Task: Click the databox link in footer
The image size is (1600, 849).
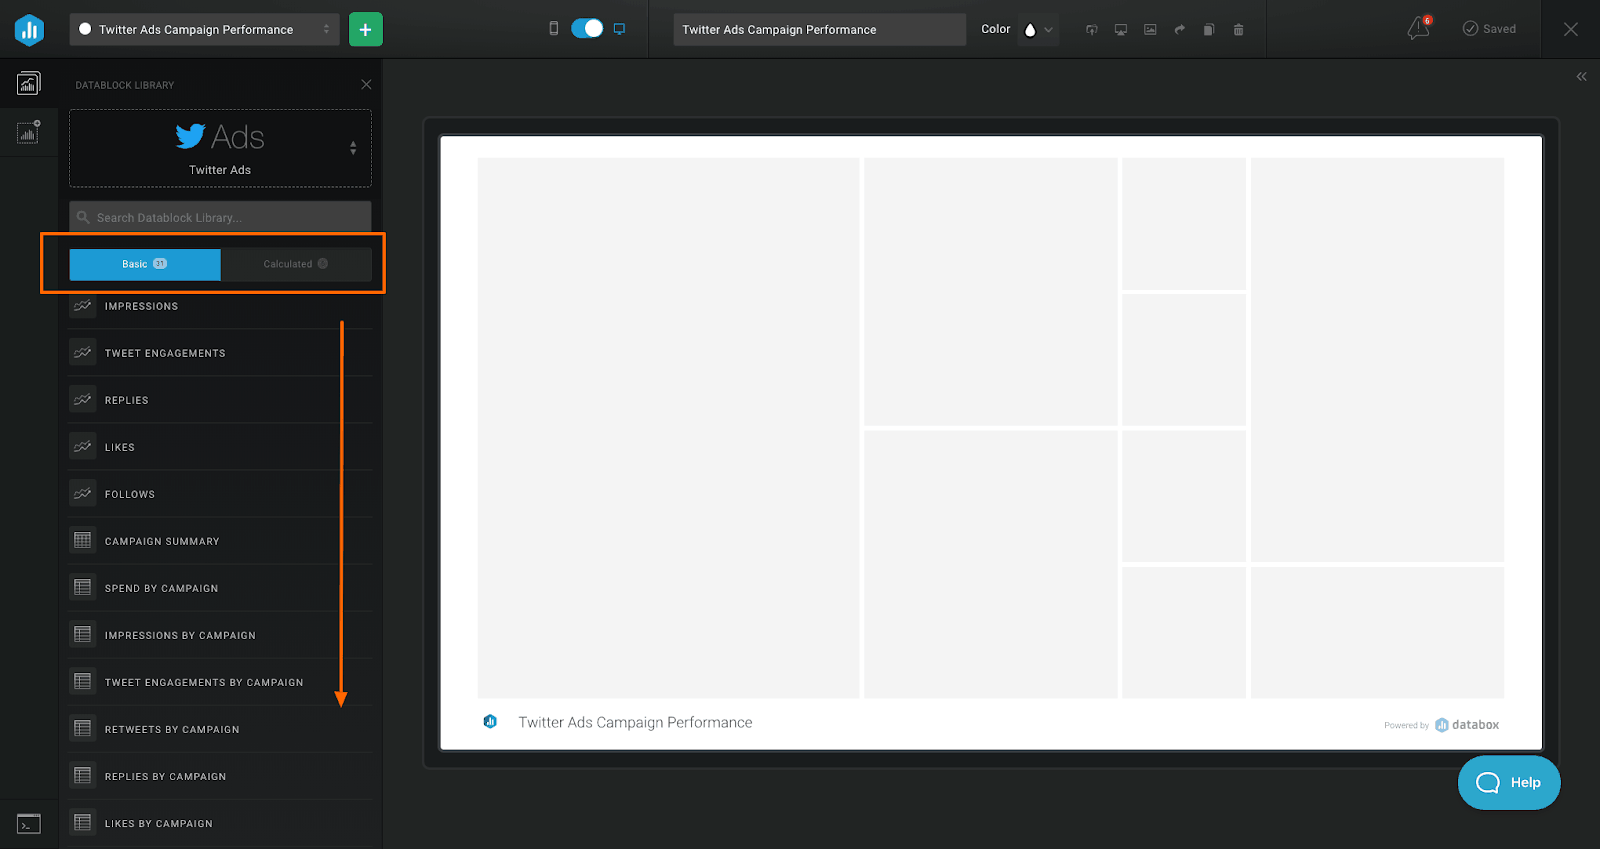Action: point(1467,725)
